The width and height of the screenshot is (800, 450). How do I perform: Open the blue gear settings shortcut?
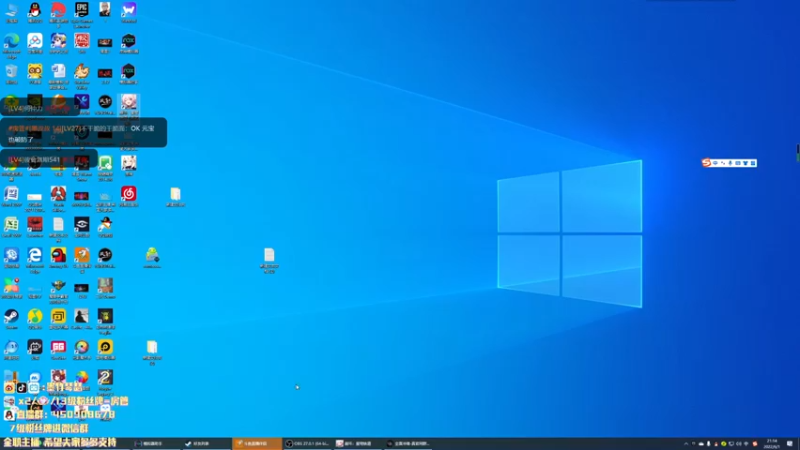(x=11, y=257)
